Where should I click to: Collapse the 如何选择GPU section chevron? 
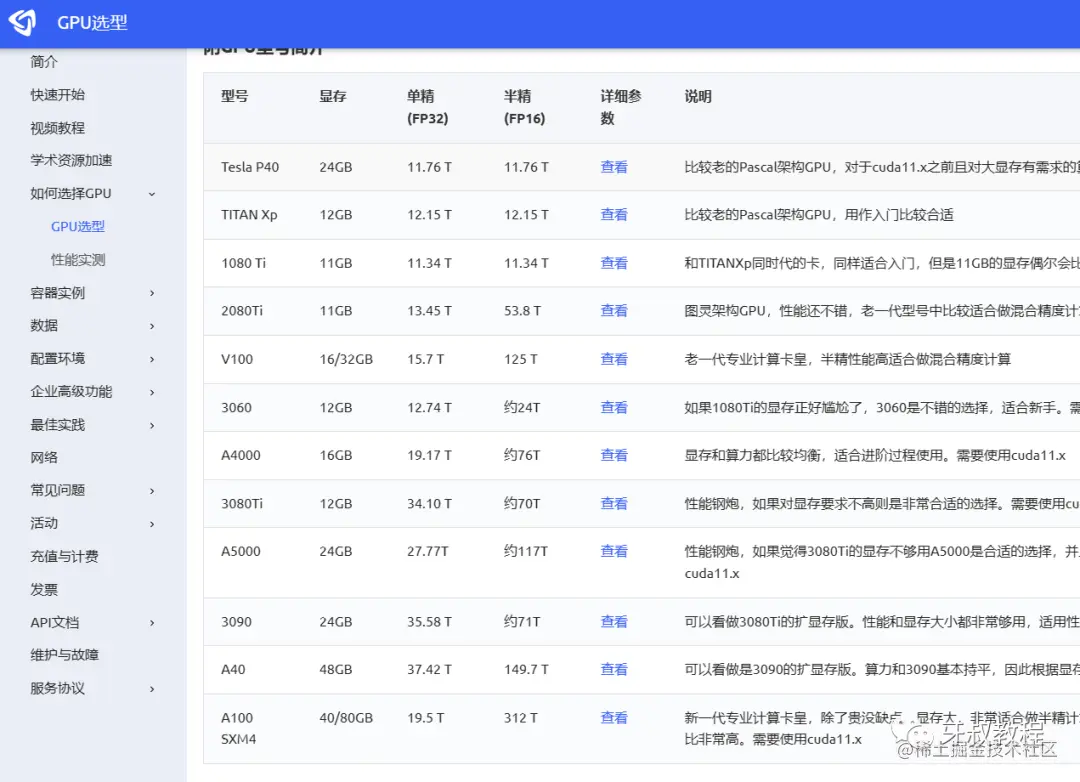[152, 194]
